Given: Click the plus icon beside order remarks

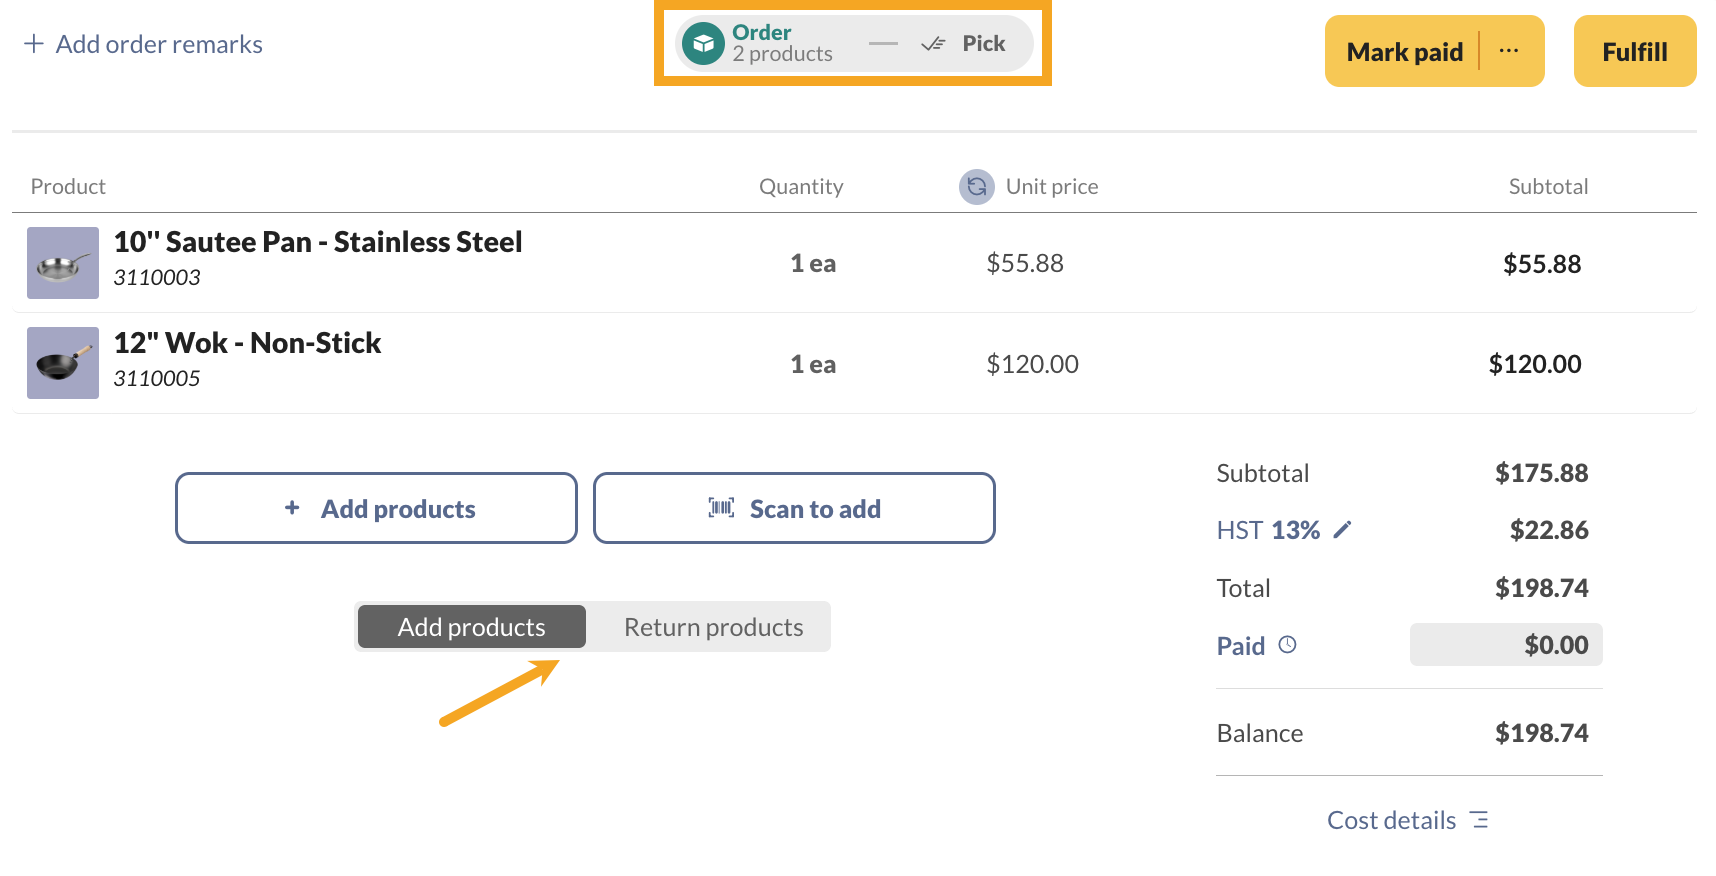Looking at the screenshot, I should 34,44.
